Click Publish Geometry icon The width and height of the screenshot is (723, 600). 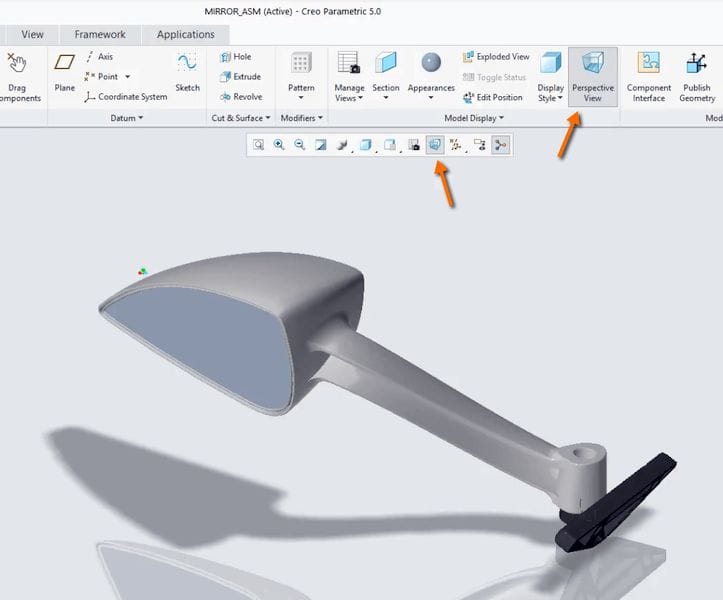[x=697, y=75]
